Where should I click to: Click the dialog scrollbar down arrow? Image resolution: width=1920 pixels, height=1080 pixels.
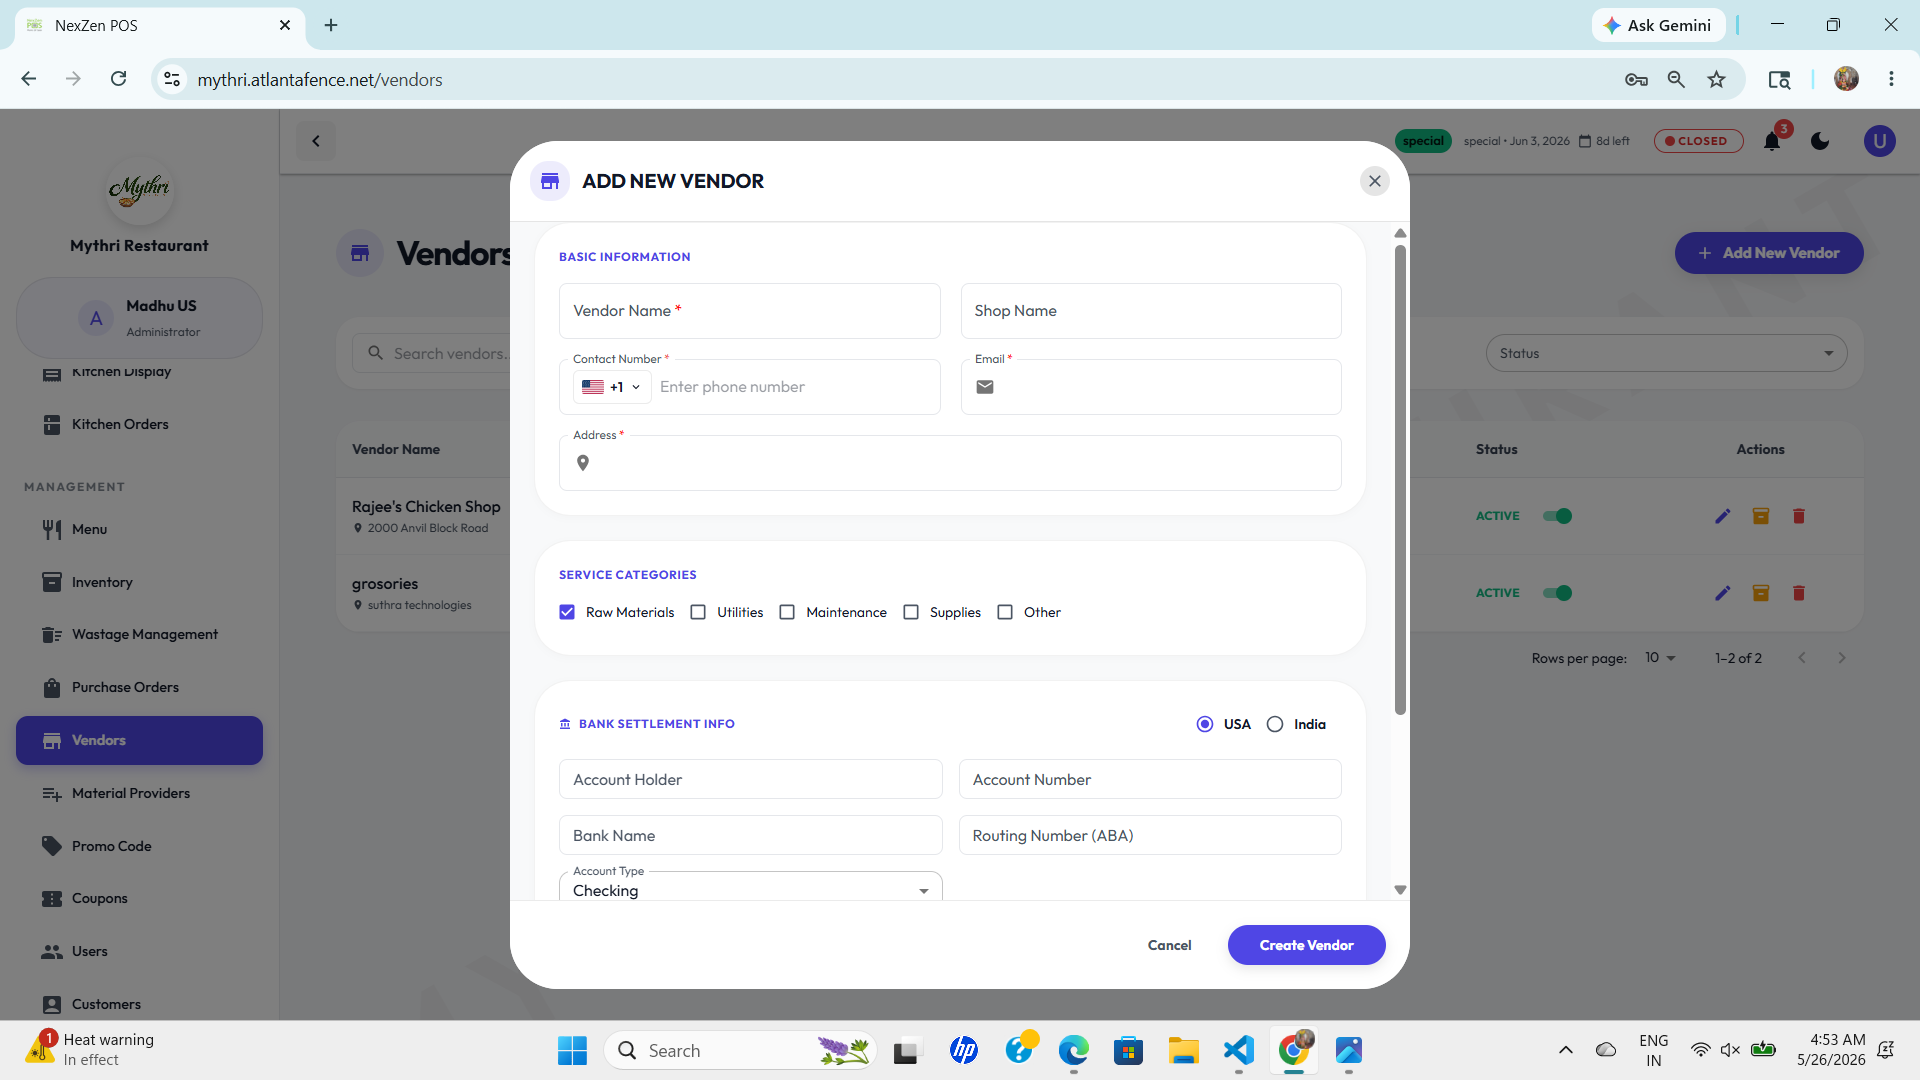(x=1400, y=890)
